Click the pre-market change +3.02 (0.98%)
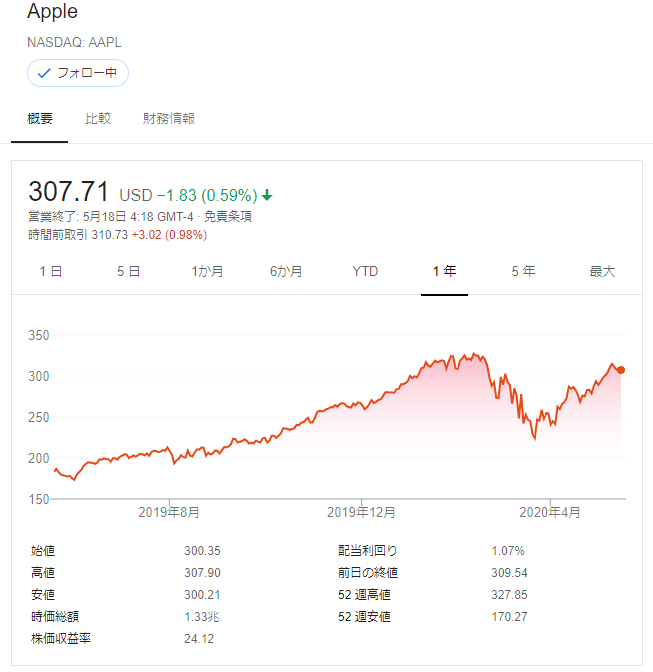653x672 pixels. pos(169,235)
